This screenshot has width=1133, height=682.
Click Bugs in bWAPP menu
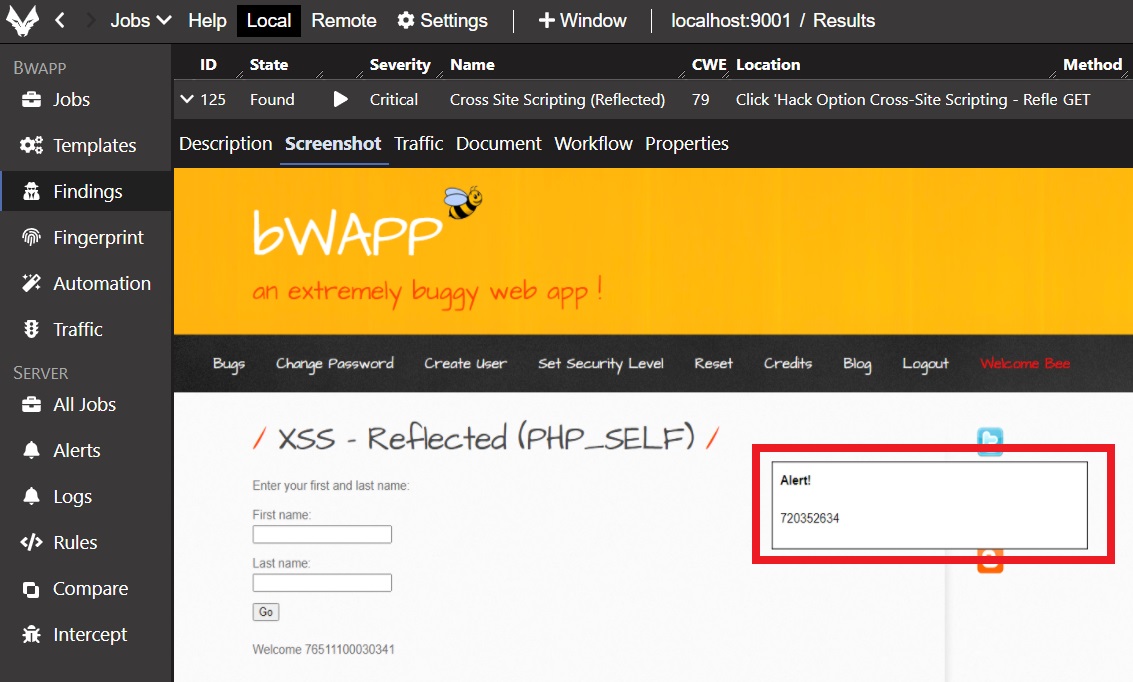[229, 363]
